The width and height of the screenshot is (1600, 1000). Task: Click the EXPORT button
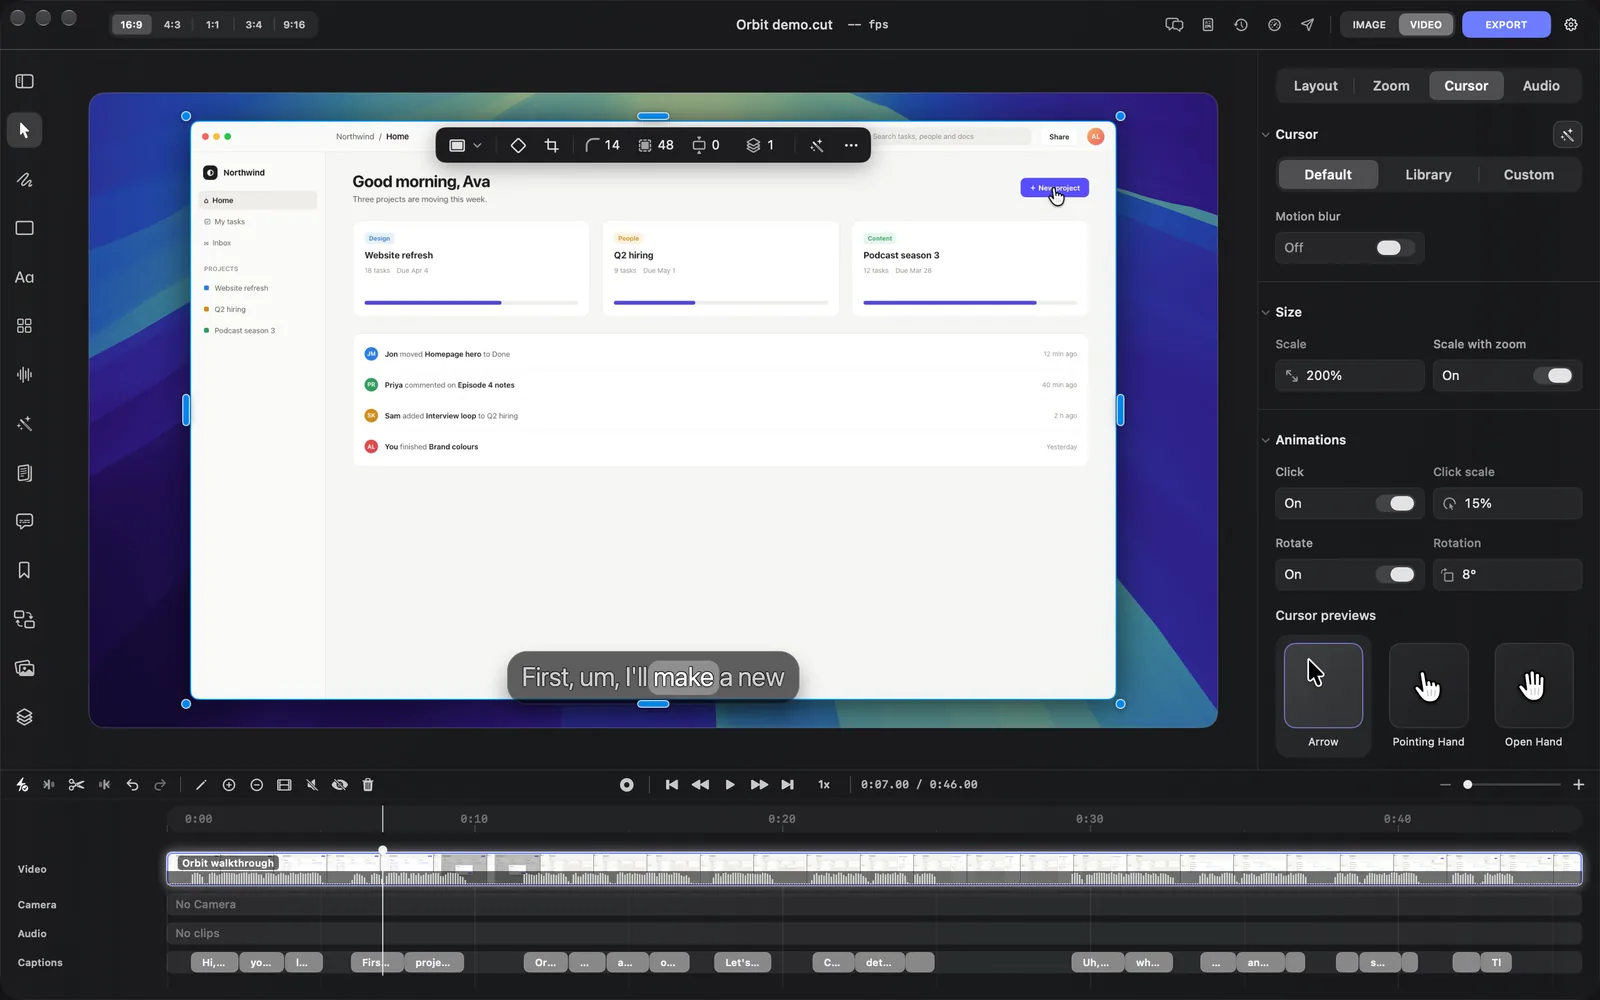(1506, 25)
